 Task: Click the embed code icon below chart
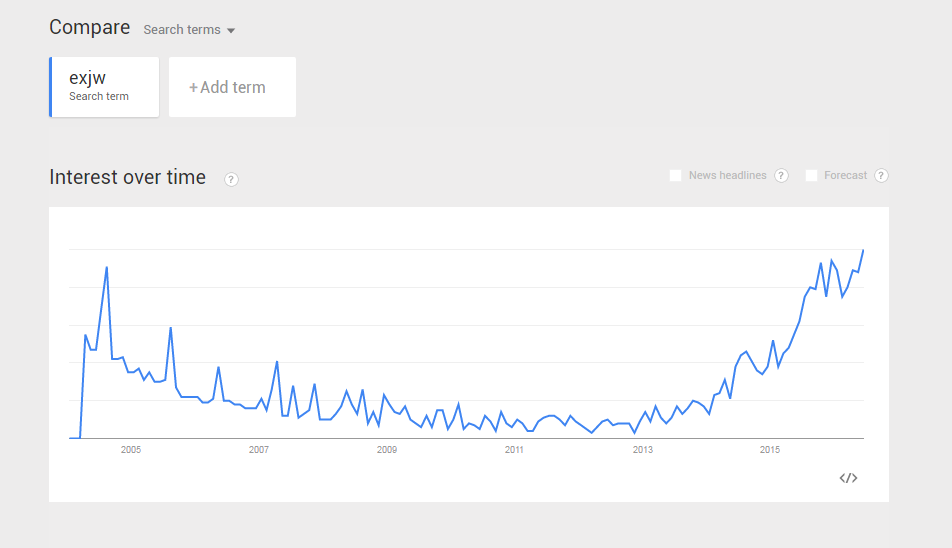[848, 478]
